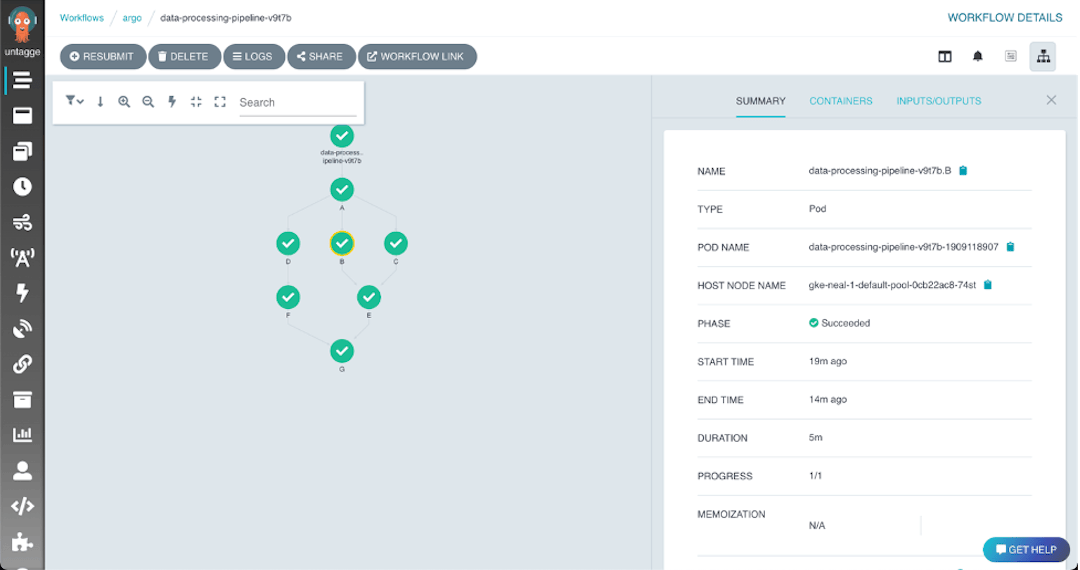
Task: Open the Cron Workflows clock sidebar icon
Action: point(22,186)
